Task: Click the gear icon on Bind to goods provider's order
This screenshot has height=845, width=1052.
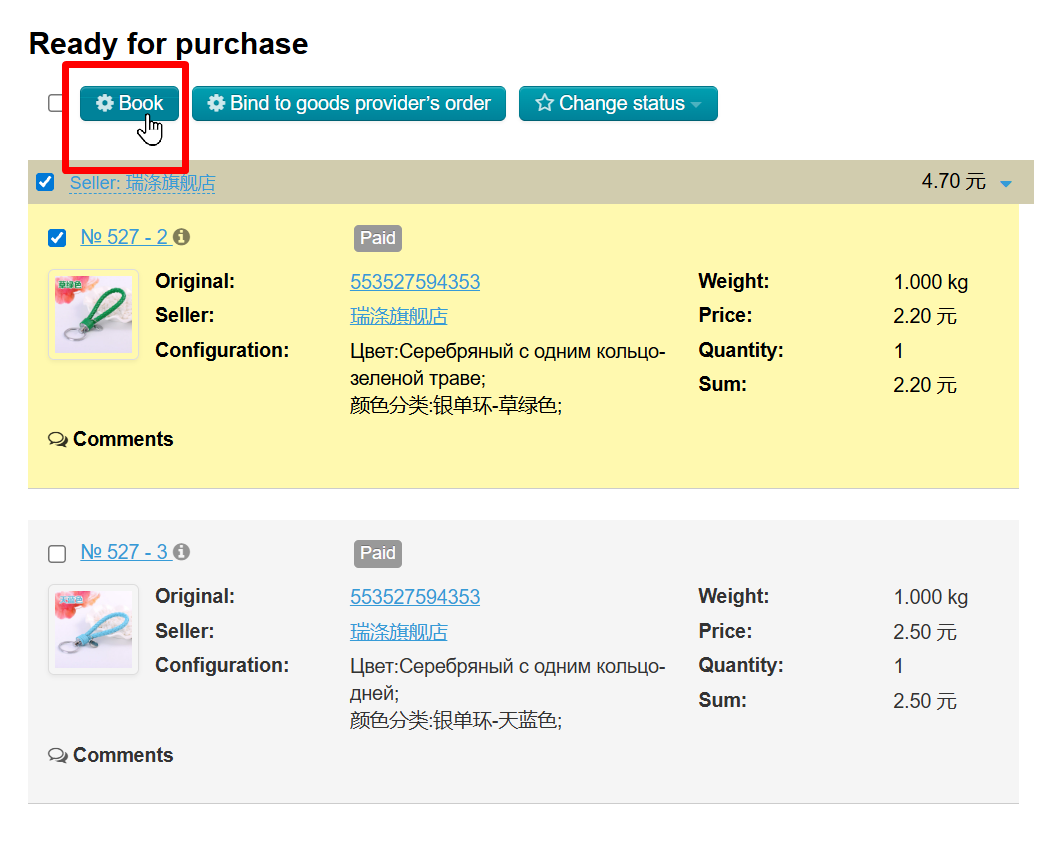Action: tap(216, 103)
